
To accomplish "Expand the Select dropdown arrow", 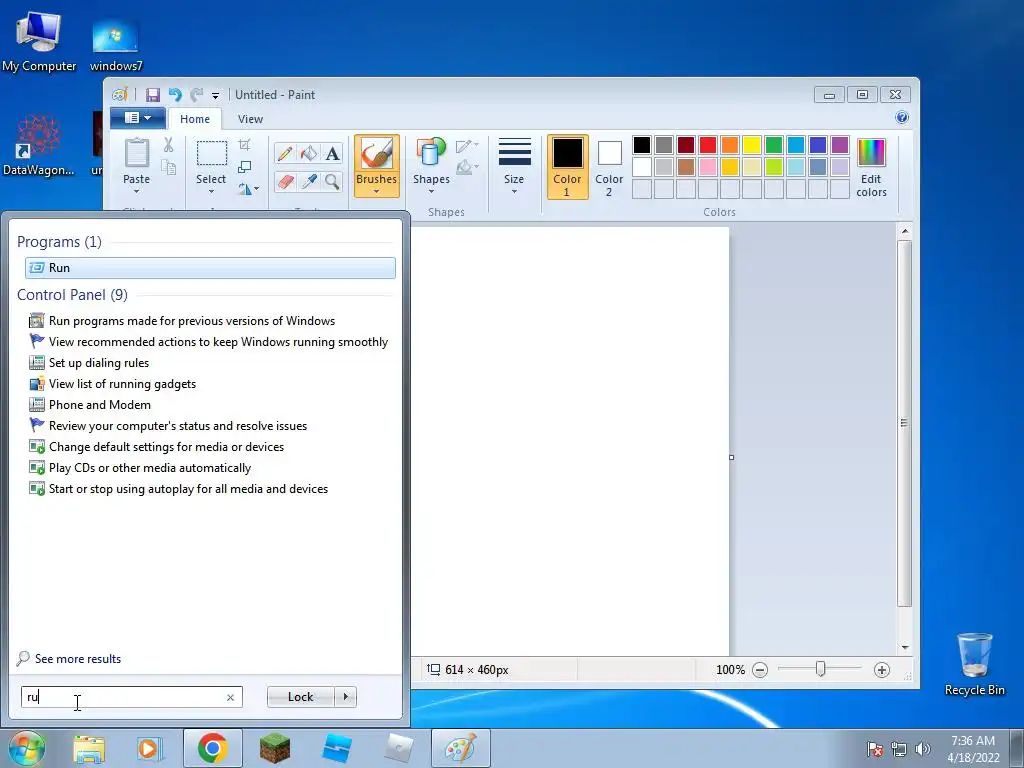I will (211, 191).
